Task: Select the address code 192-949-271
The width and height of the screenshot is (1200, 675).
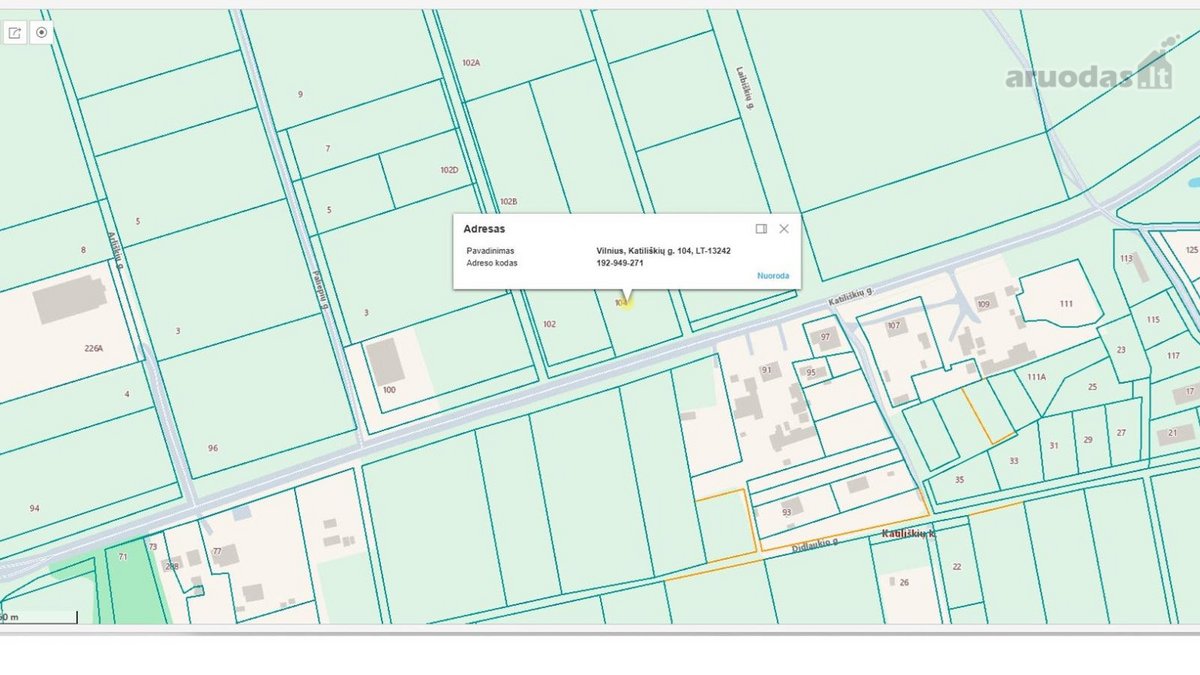Action: pos(620,262)
